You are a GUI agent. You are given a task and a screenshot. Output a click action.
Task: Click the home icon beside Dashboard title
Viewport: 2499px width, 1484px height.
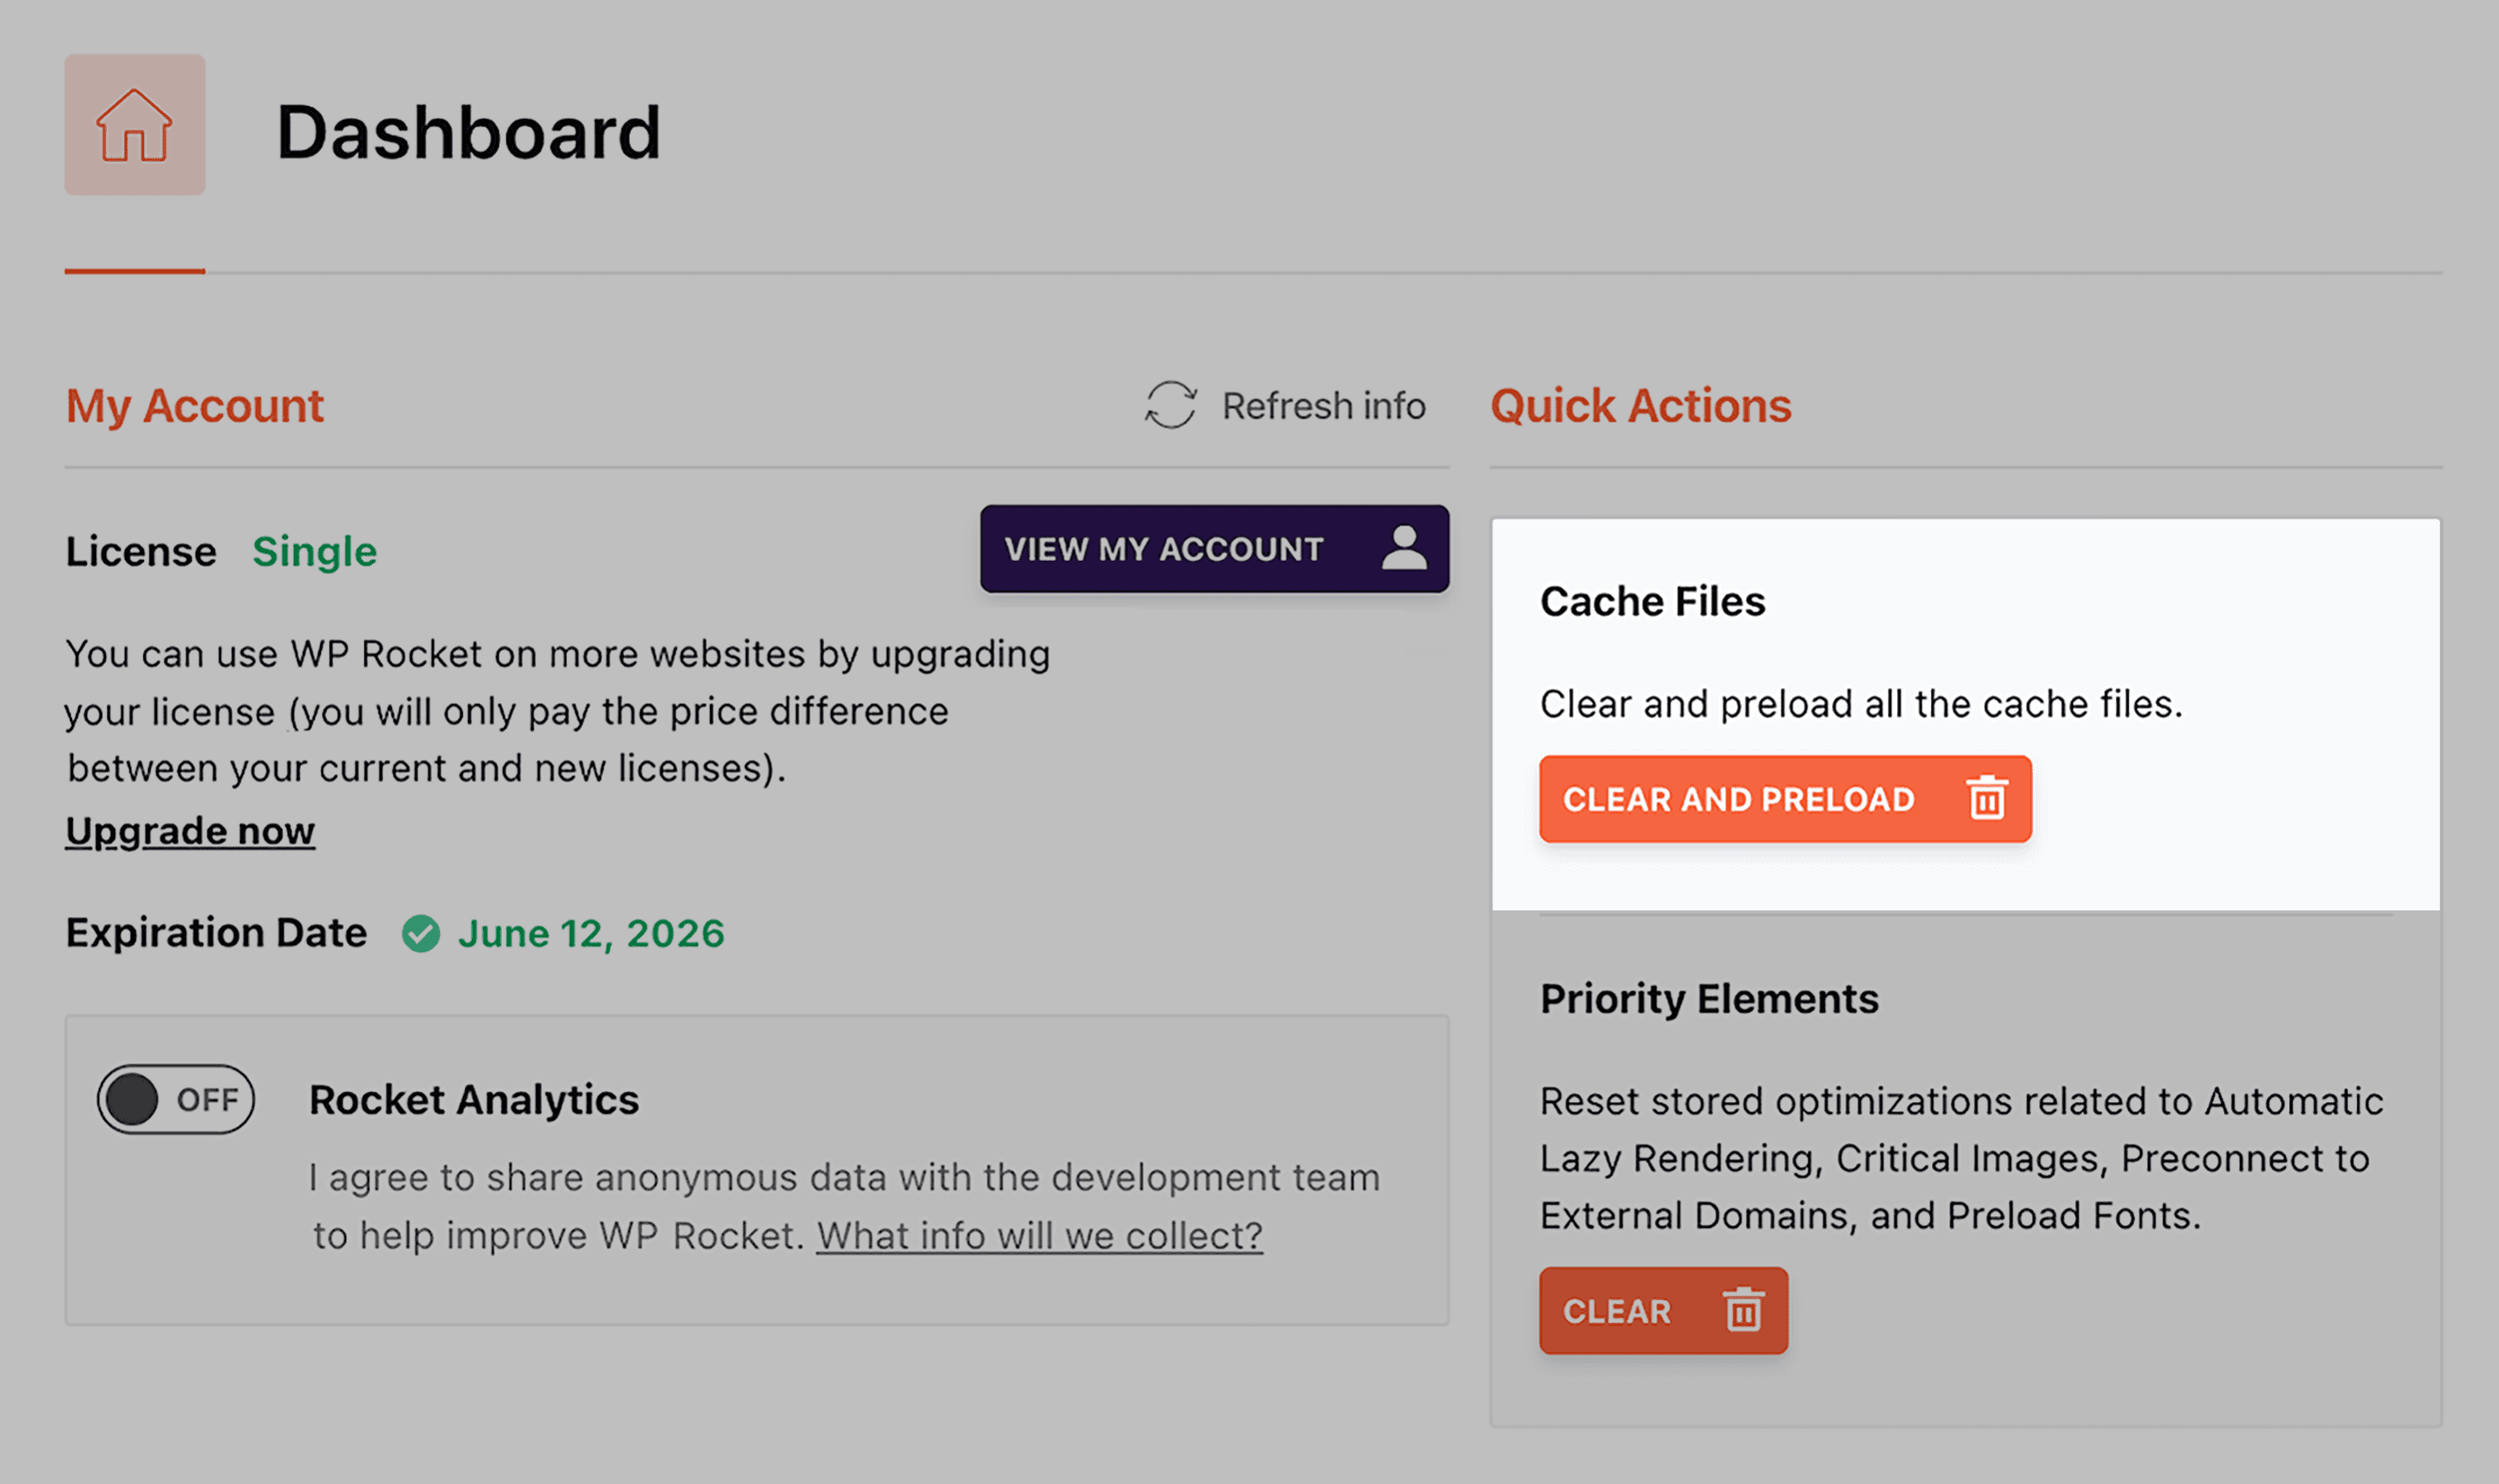[x=135, y=125]
